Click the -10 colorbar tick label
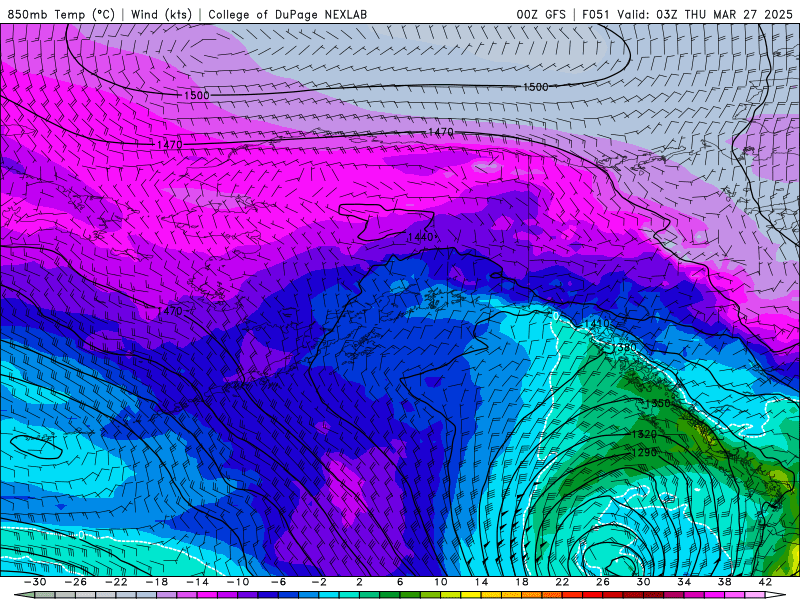This screenshot has width=800, height=600. [237, 582]
